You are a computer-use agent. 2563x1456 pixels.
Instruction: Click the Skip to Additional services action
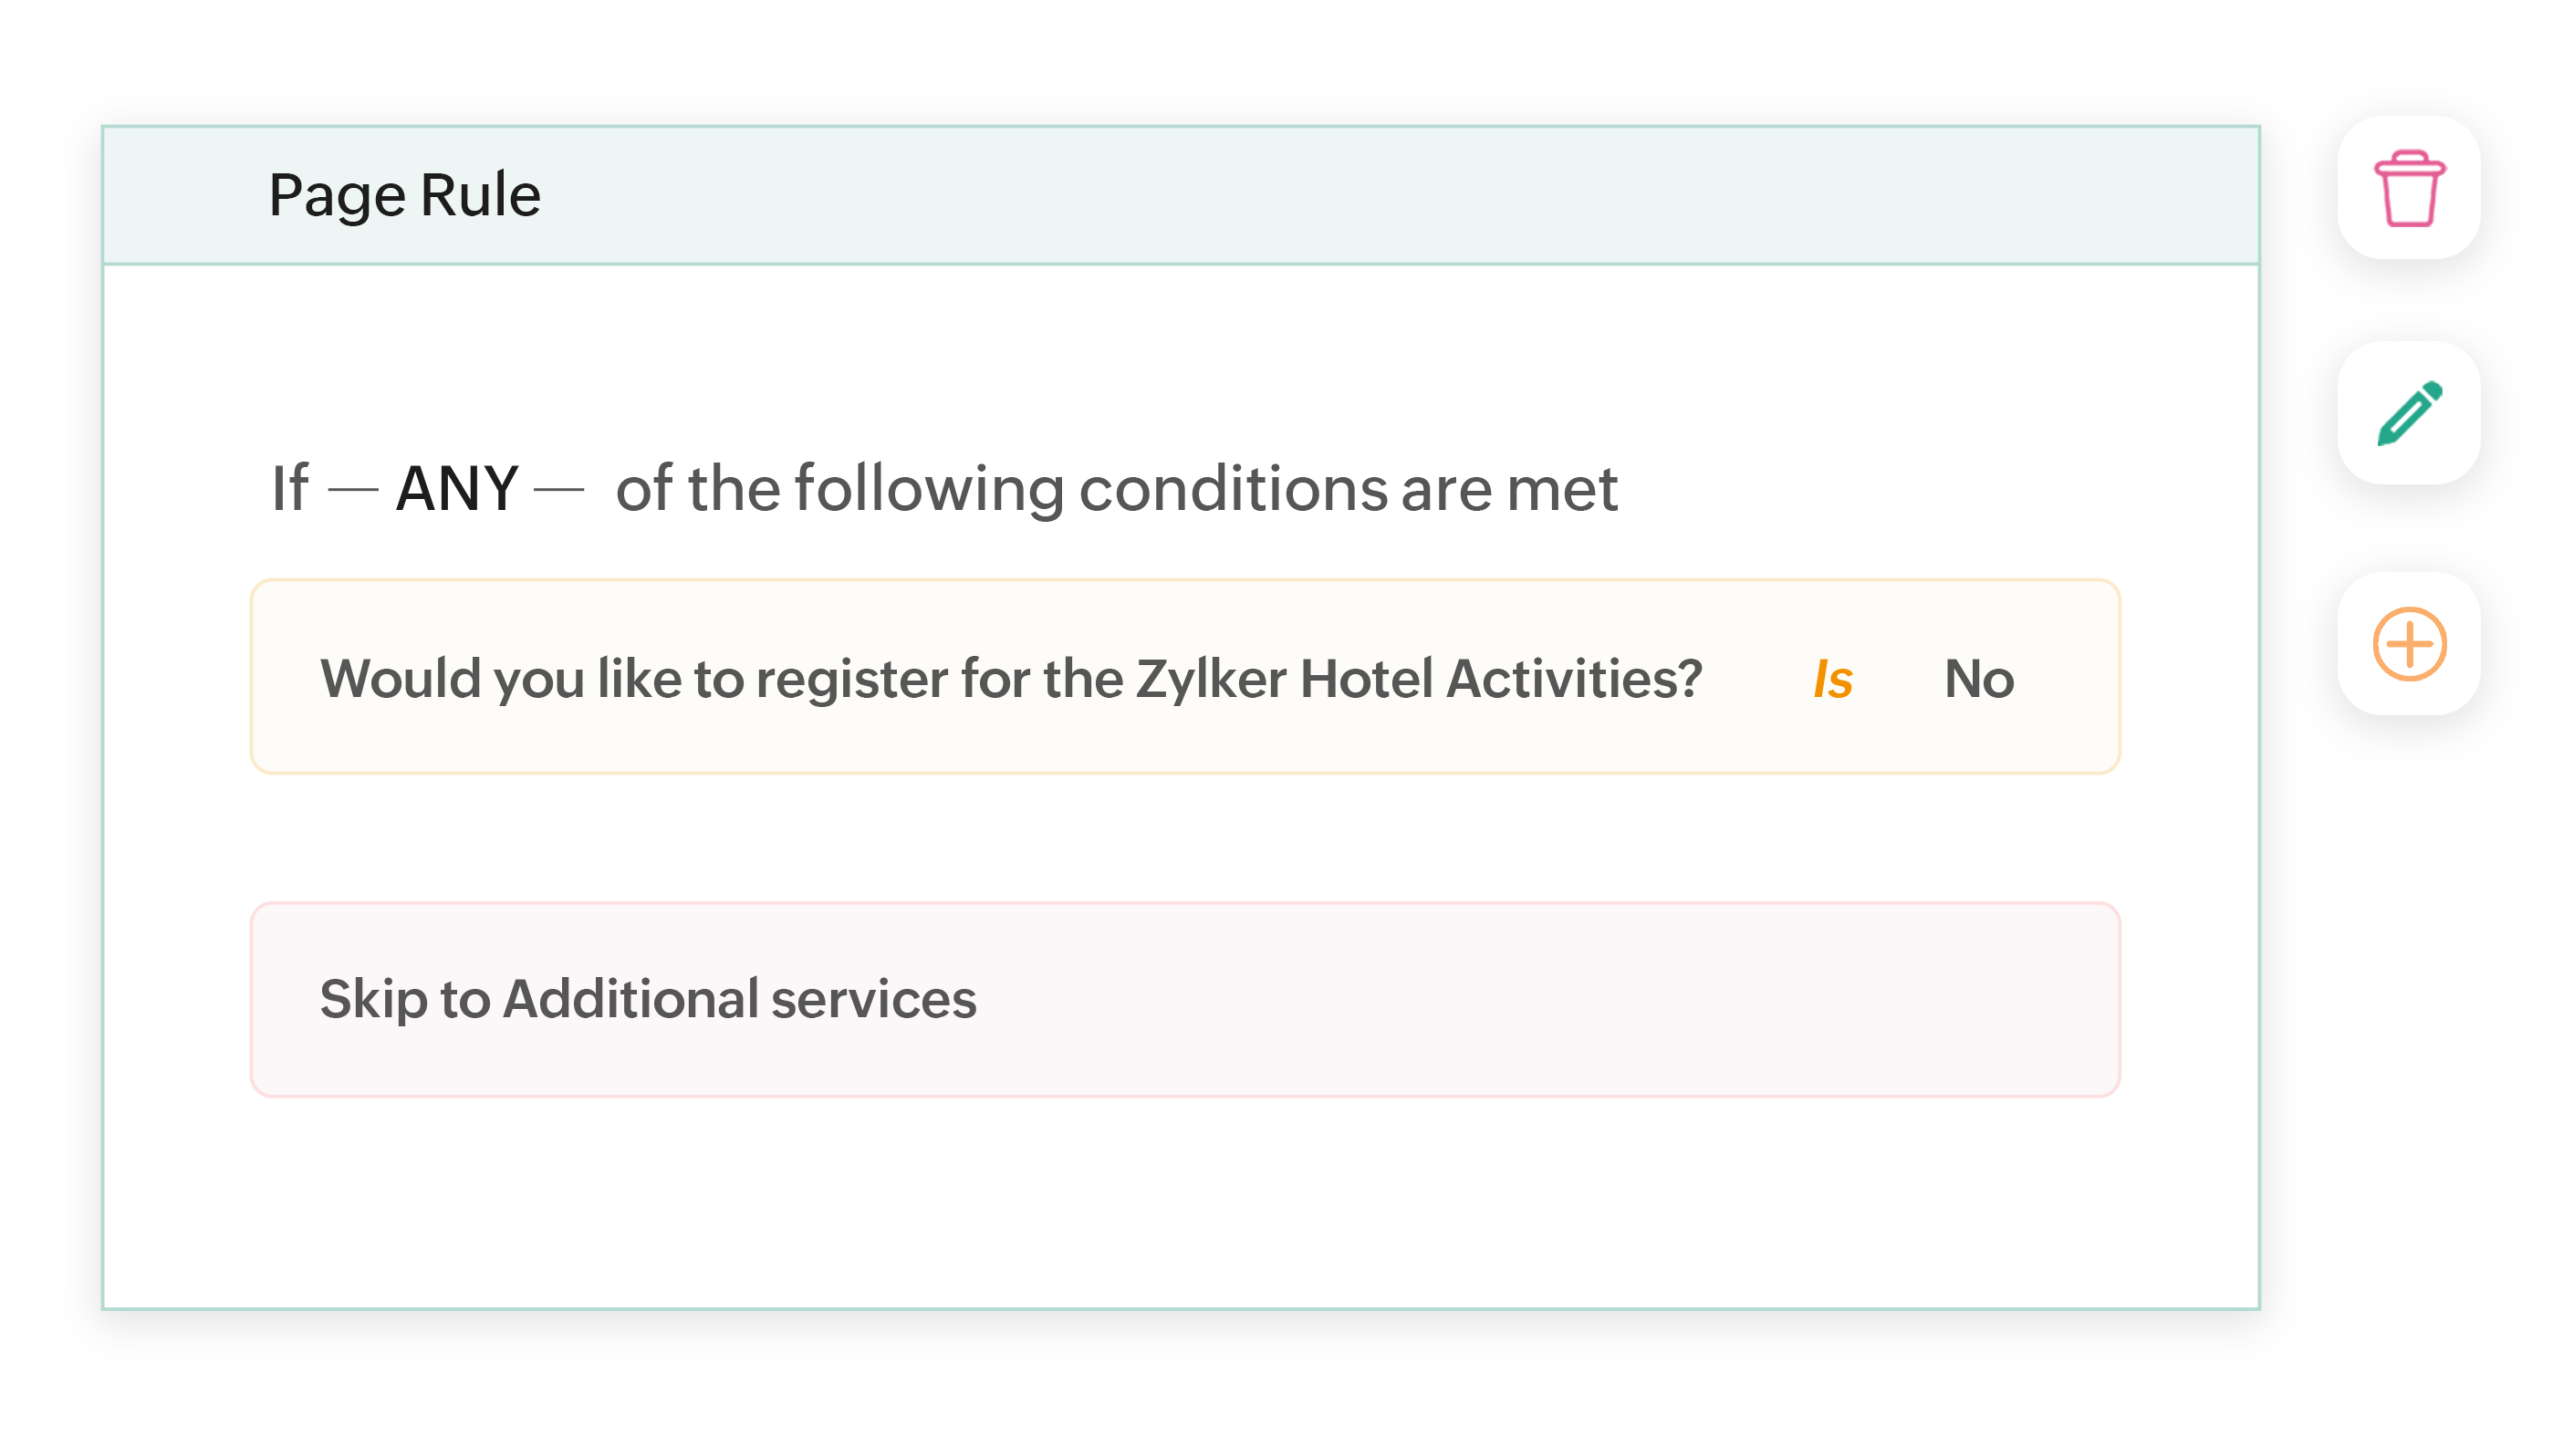(x=647, y=999)
